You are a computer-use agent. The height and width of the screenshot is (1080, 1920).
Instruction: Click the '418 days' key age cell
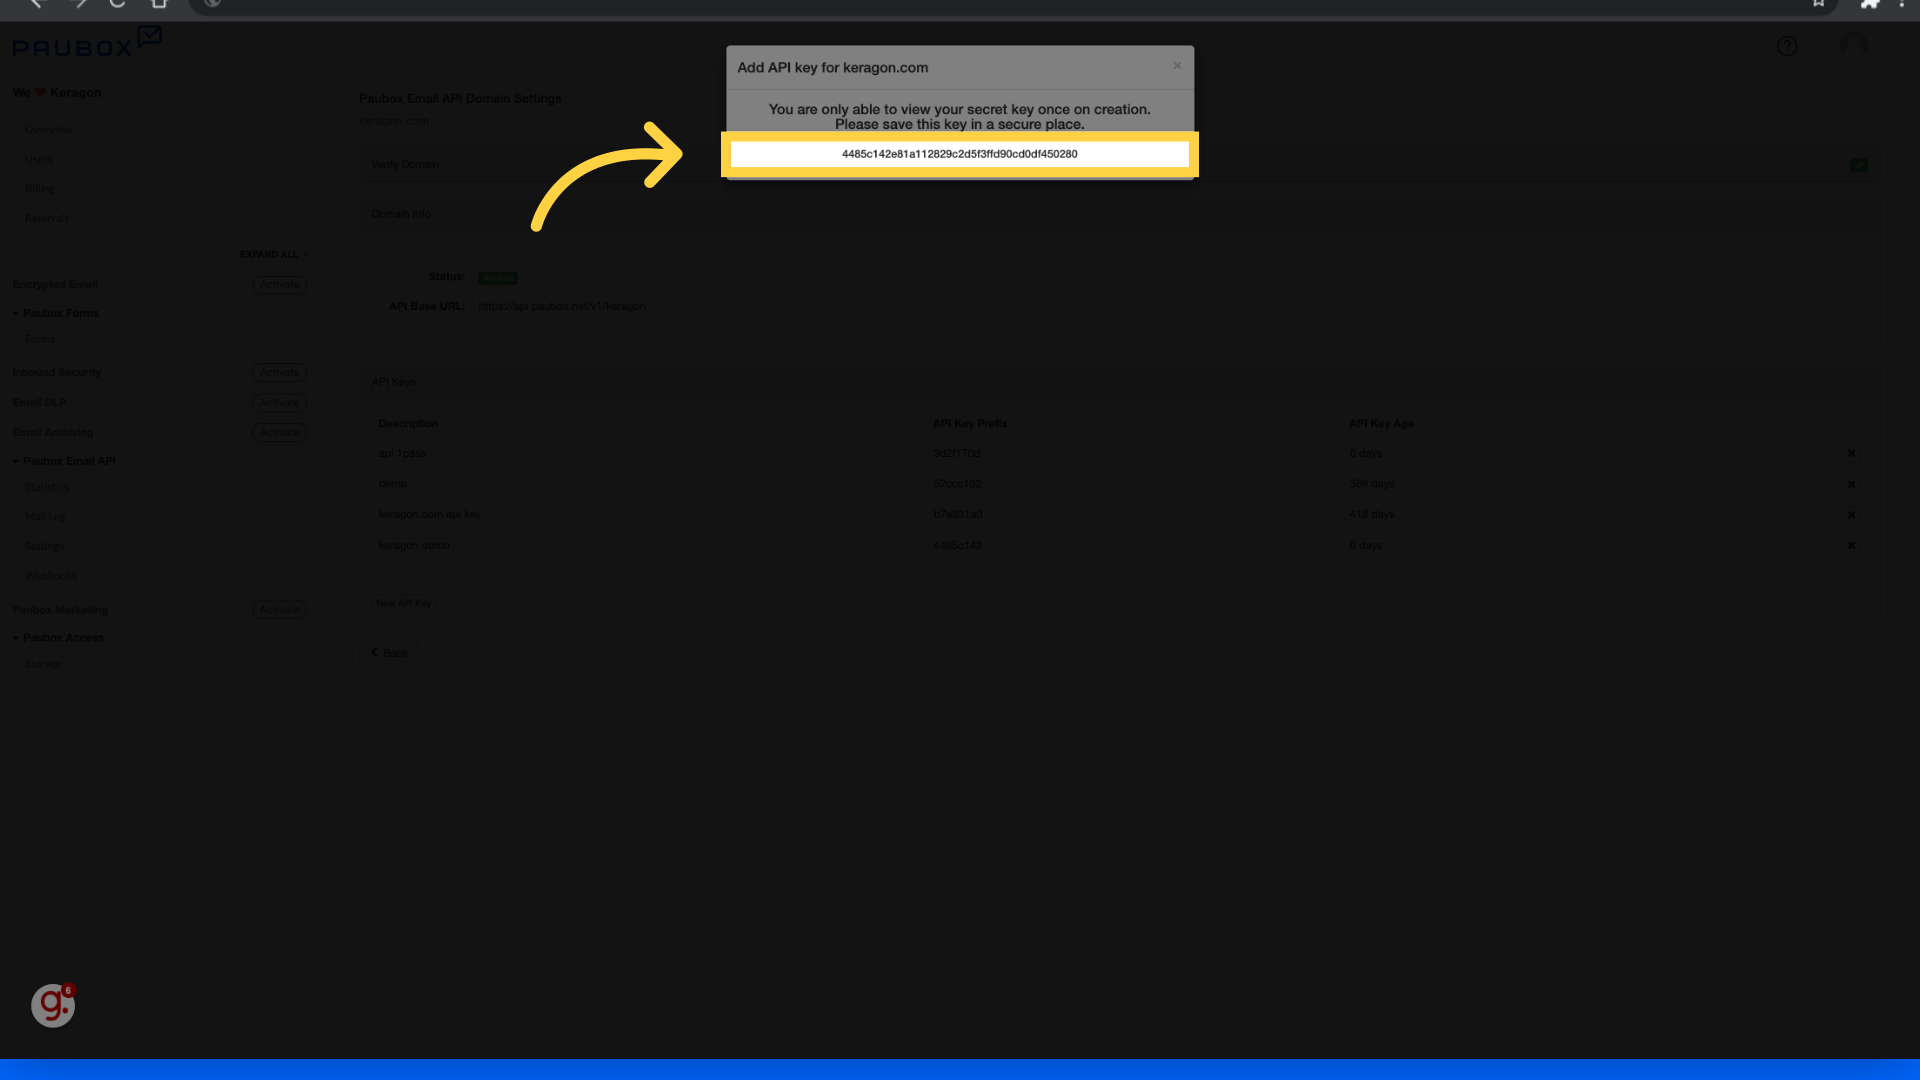click(1372, 515)
